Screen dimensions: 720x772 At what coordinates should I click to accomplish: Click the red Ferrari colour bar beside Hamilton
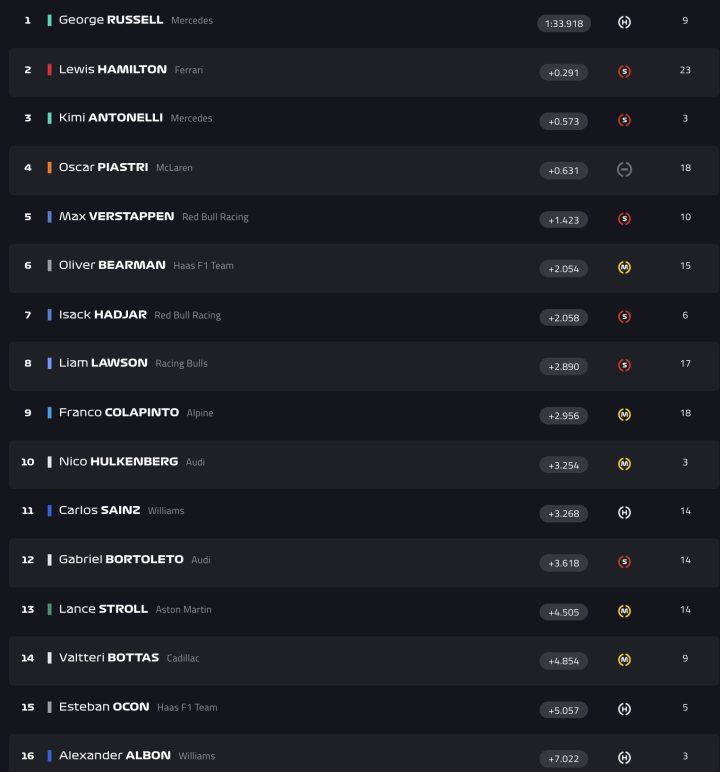49,70
